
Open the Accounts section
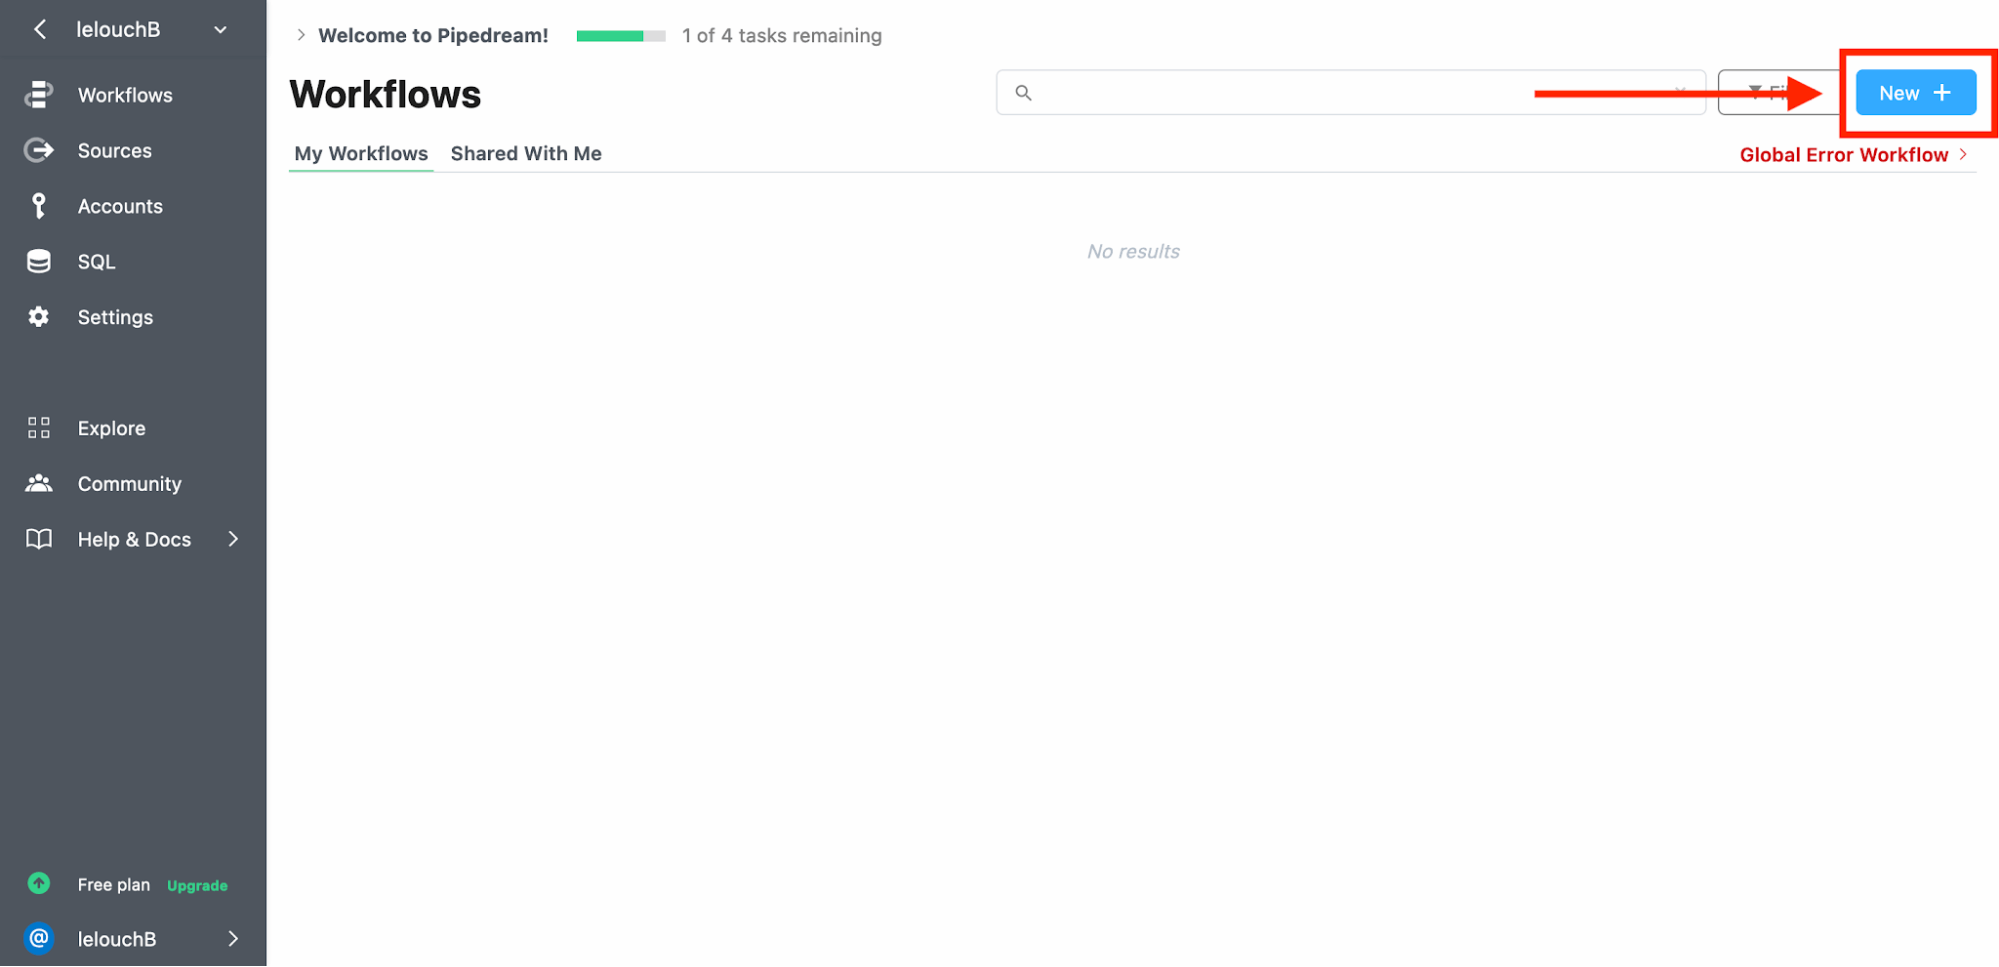[x=120, y=206]
